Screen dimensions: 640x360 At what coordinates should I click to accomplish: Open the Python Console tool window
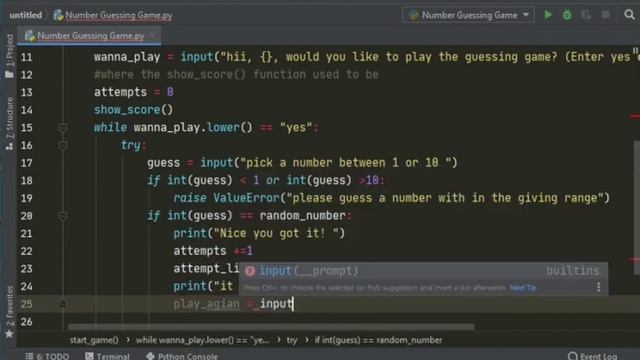[182, 356]
